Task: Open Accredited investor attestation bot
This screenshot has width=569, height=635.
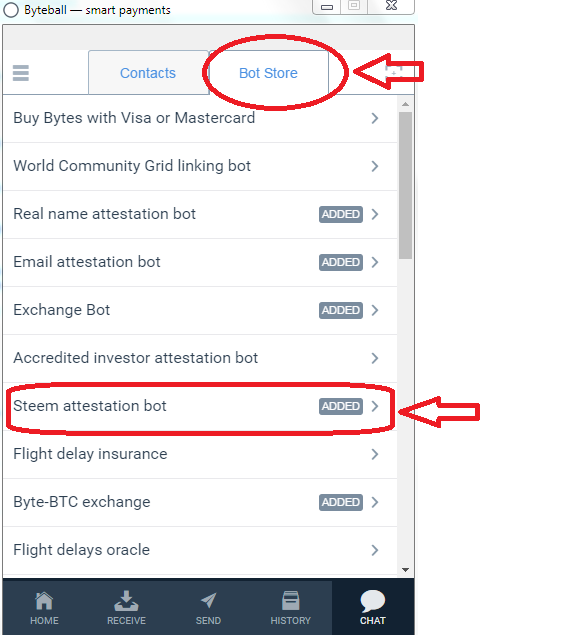Action: coord(200,358)
